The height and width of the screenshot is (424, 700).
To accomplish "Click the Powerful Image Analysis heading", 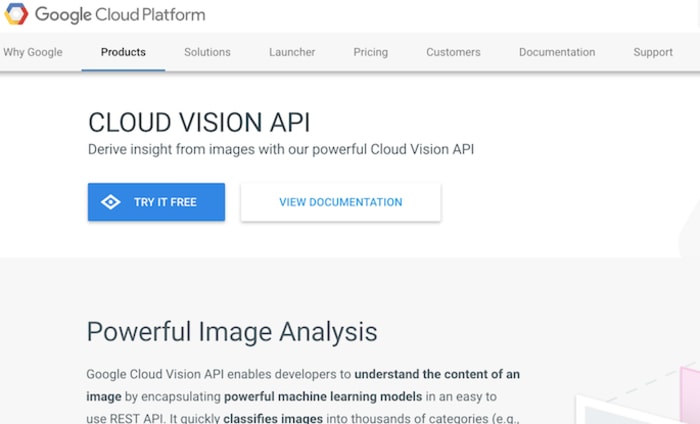I will 232,332.
